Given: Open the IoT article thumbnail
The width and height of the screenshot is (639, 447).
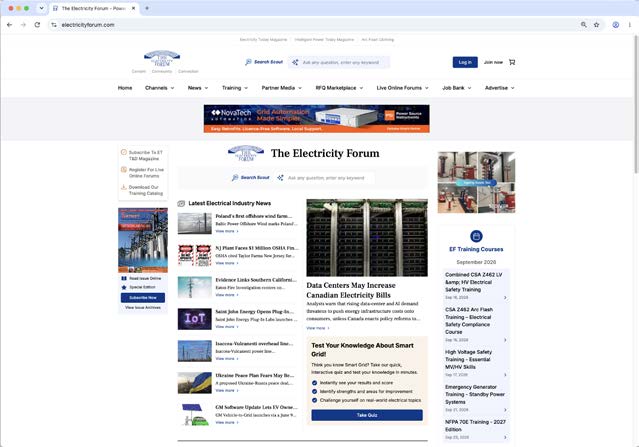Looking at the screenshot, I should 194,319.
